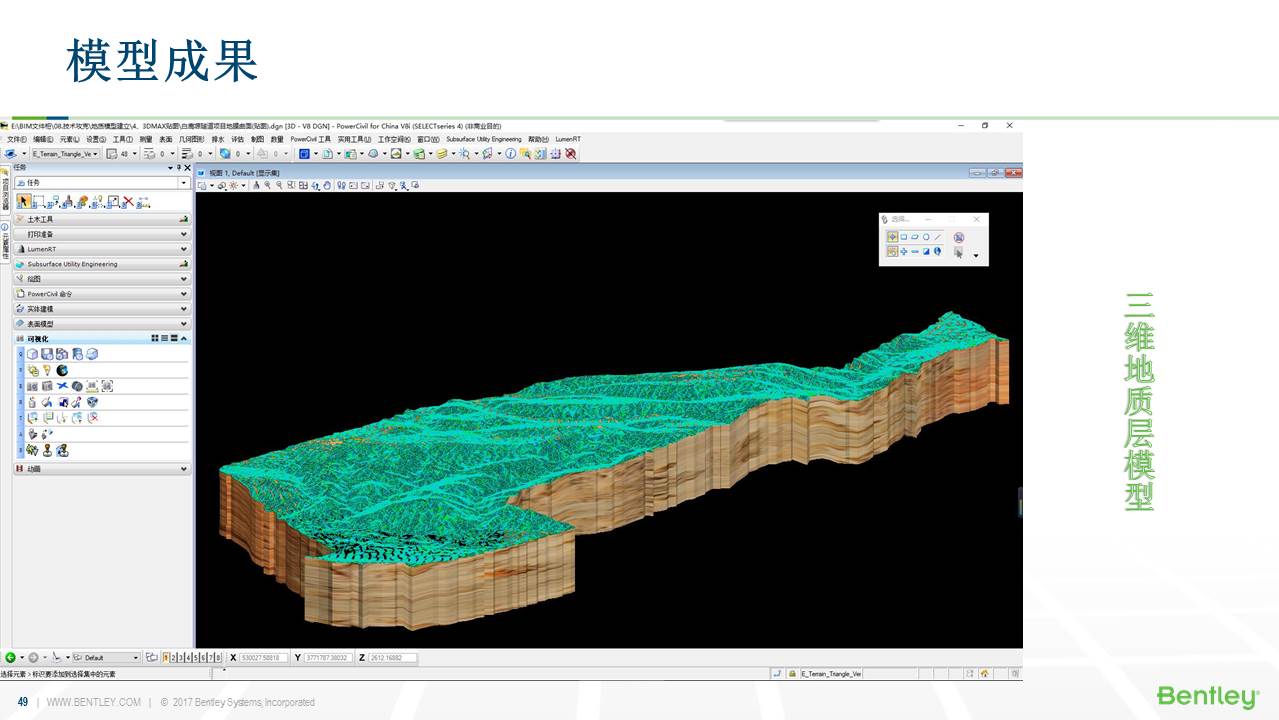Screen dimensions: 1279x720
Task: Expand the selection palette with the down arrow
Action: [x=976, y=256]
